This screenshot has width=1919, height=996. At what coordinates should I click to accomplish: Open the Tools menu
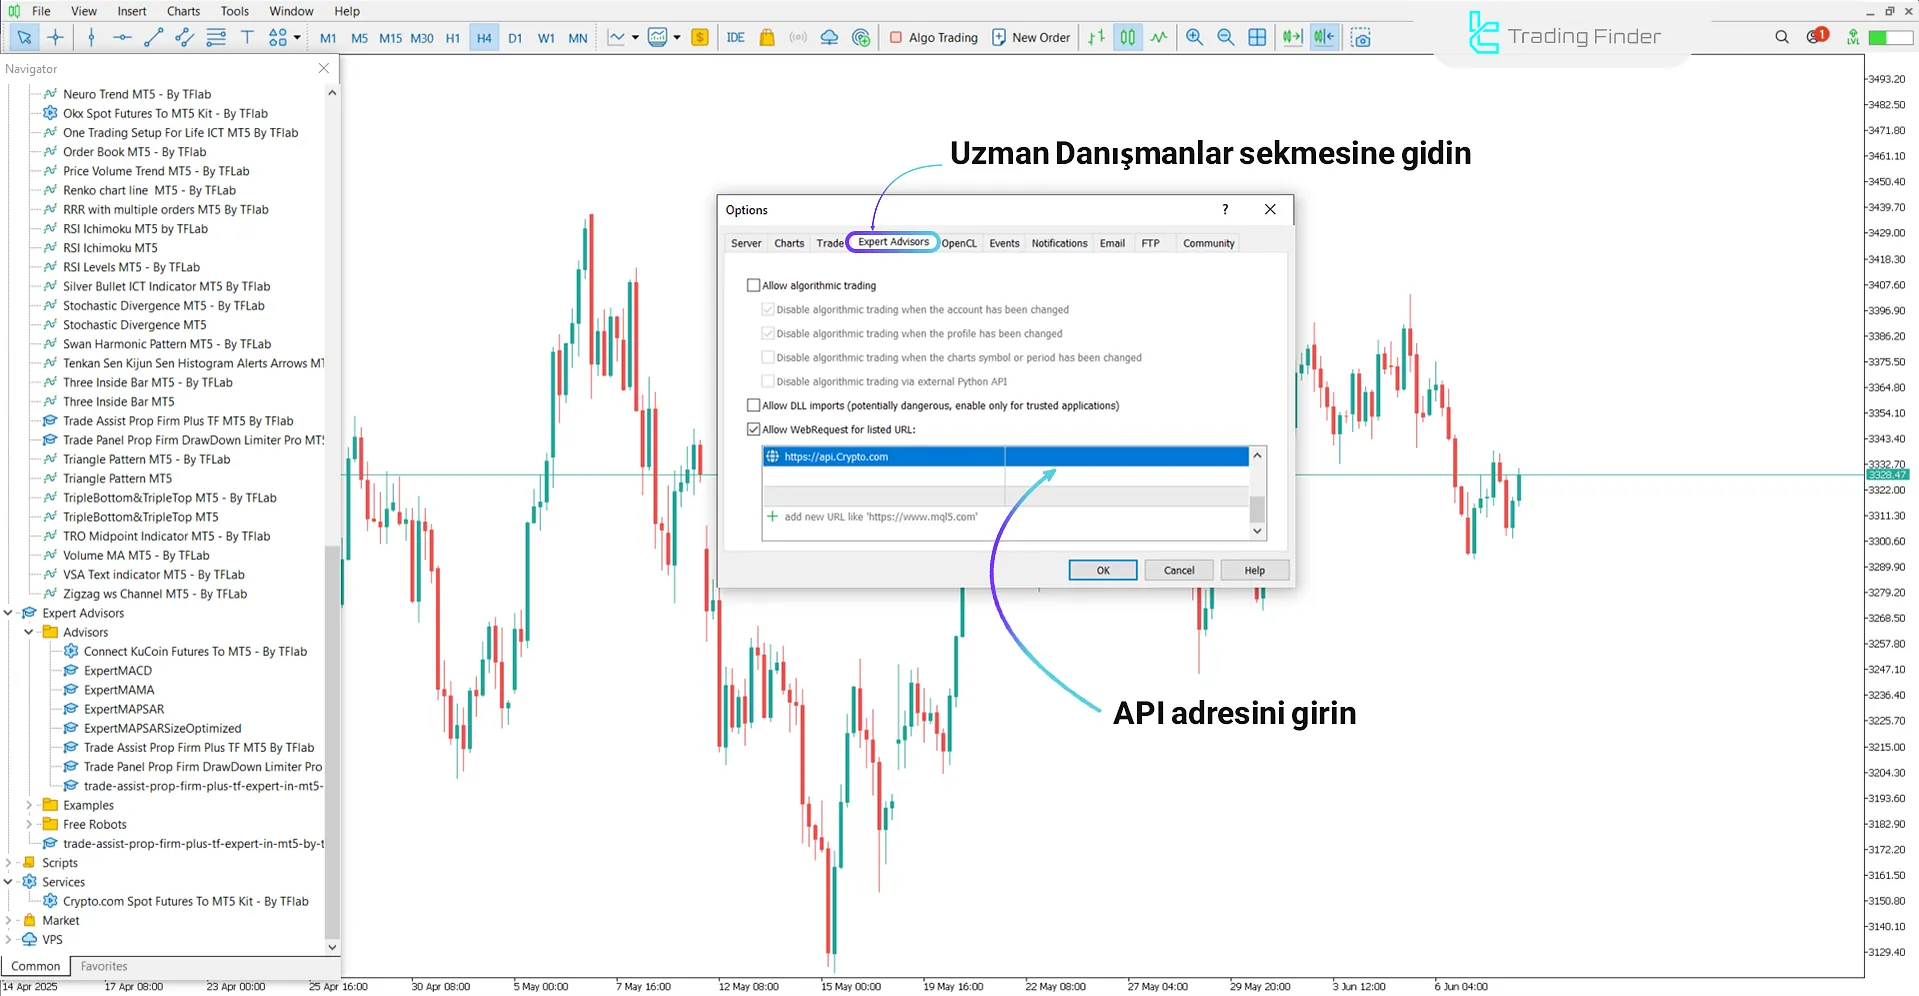235,11
